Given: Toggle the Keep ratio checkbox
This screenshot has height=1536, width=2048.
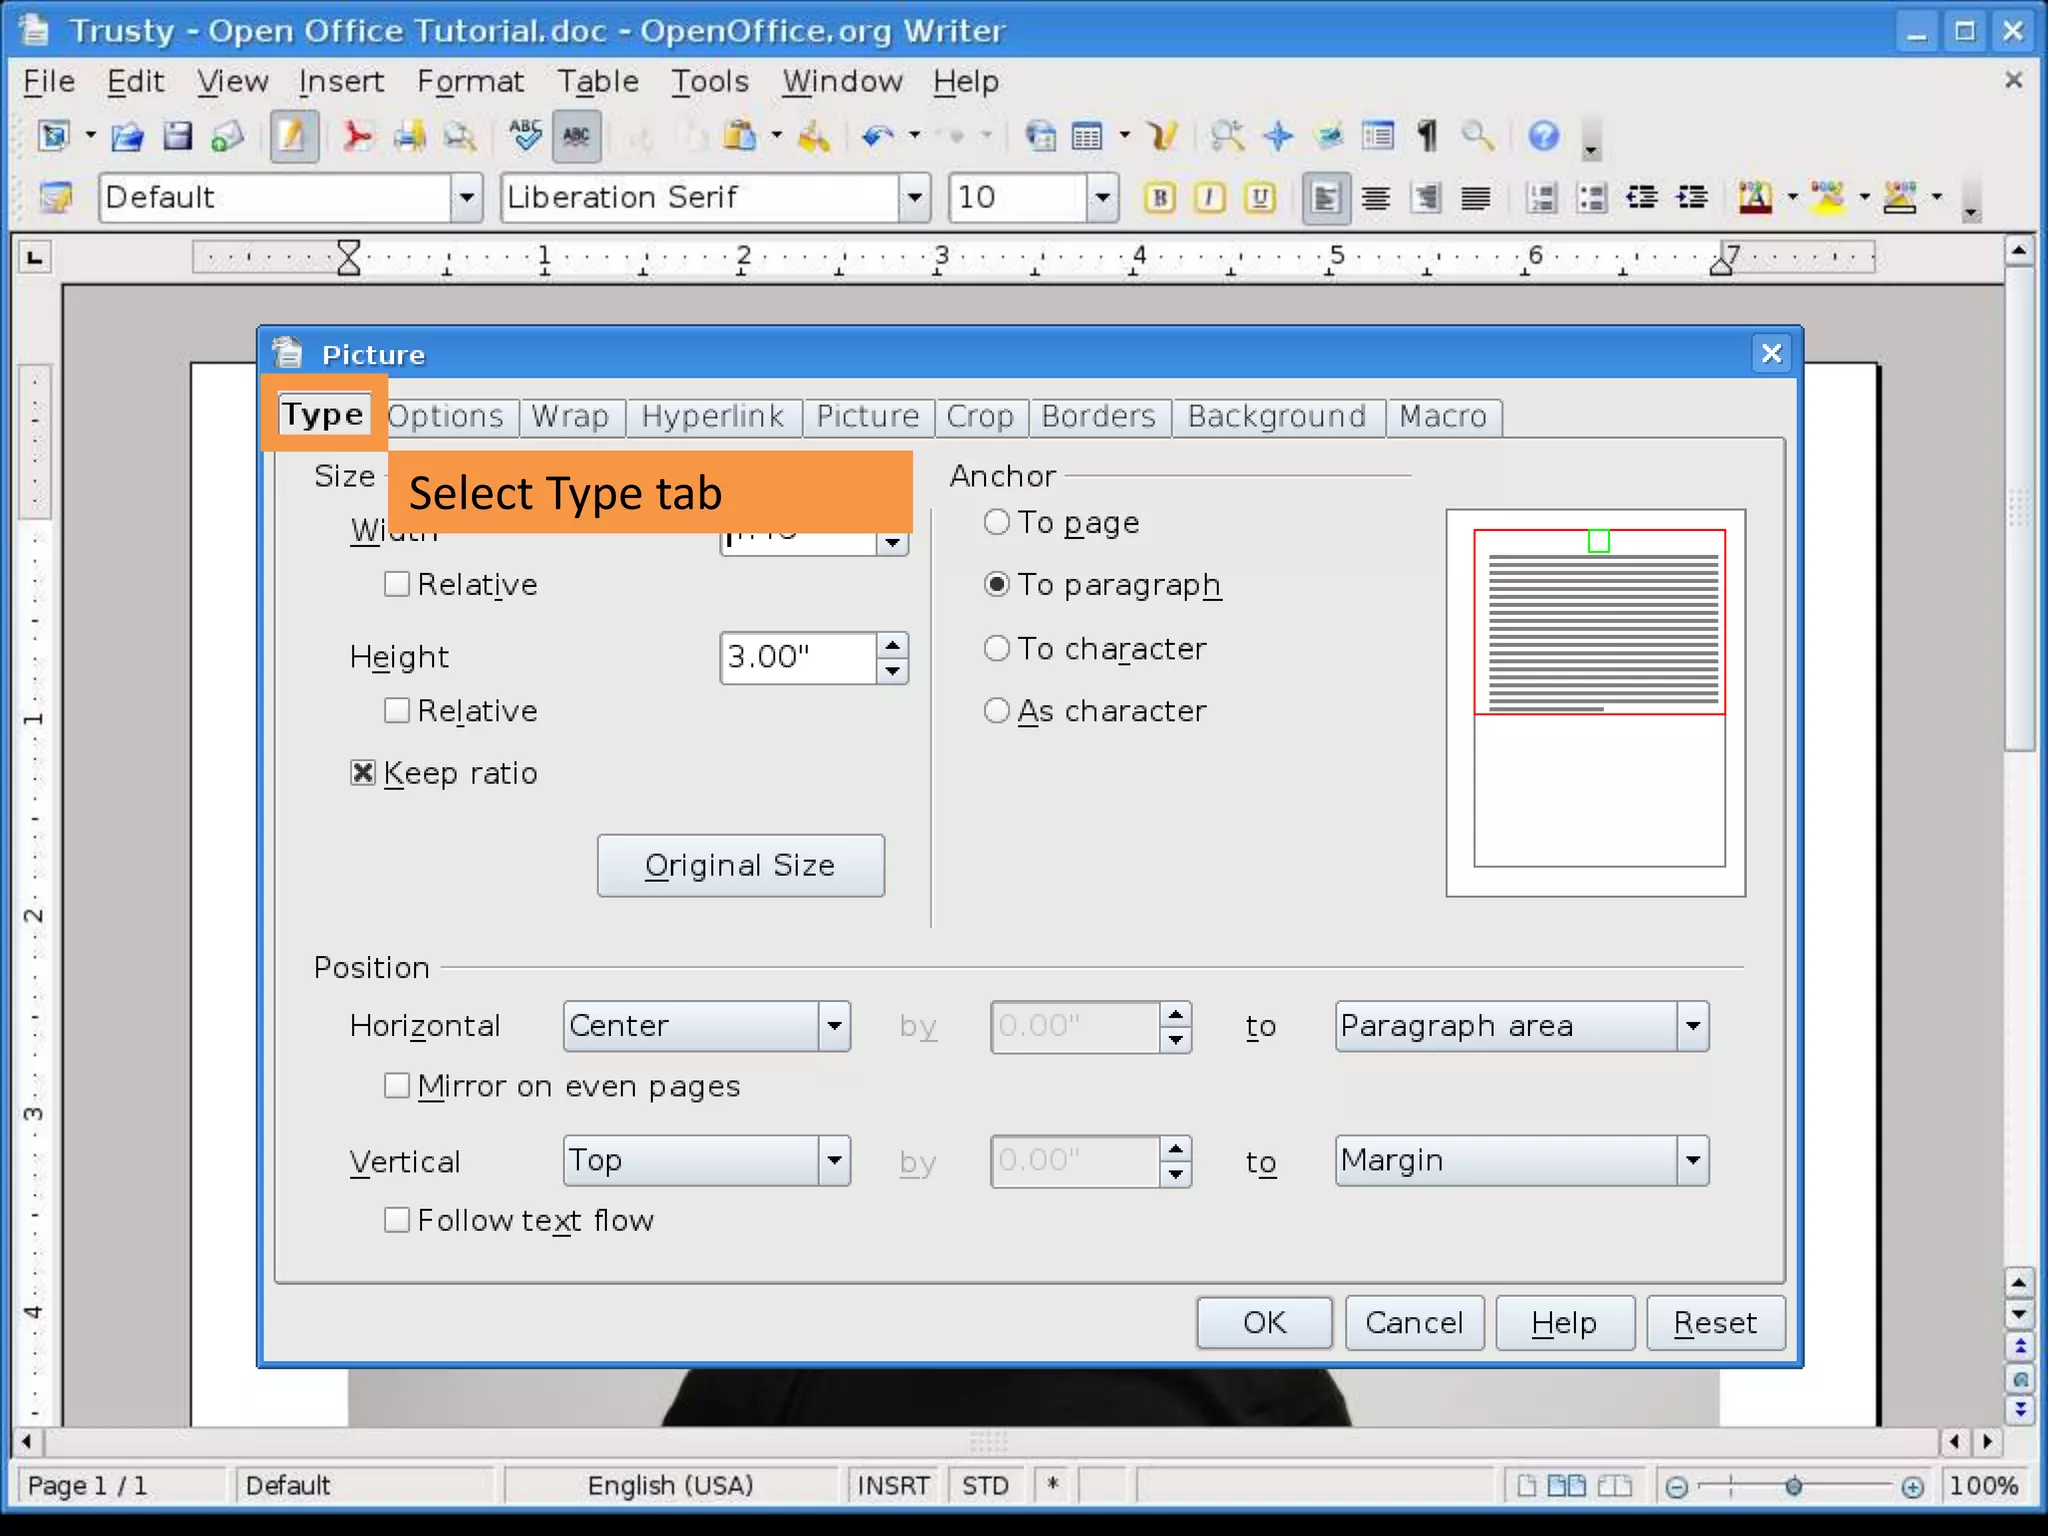Looking at the screenshot, I should pyautogui.click(x=363, y=773).
